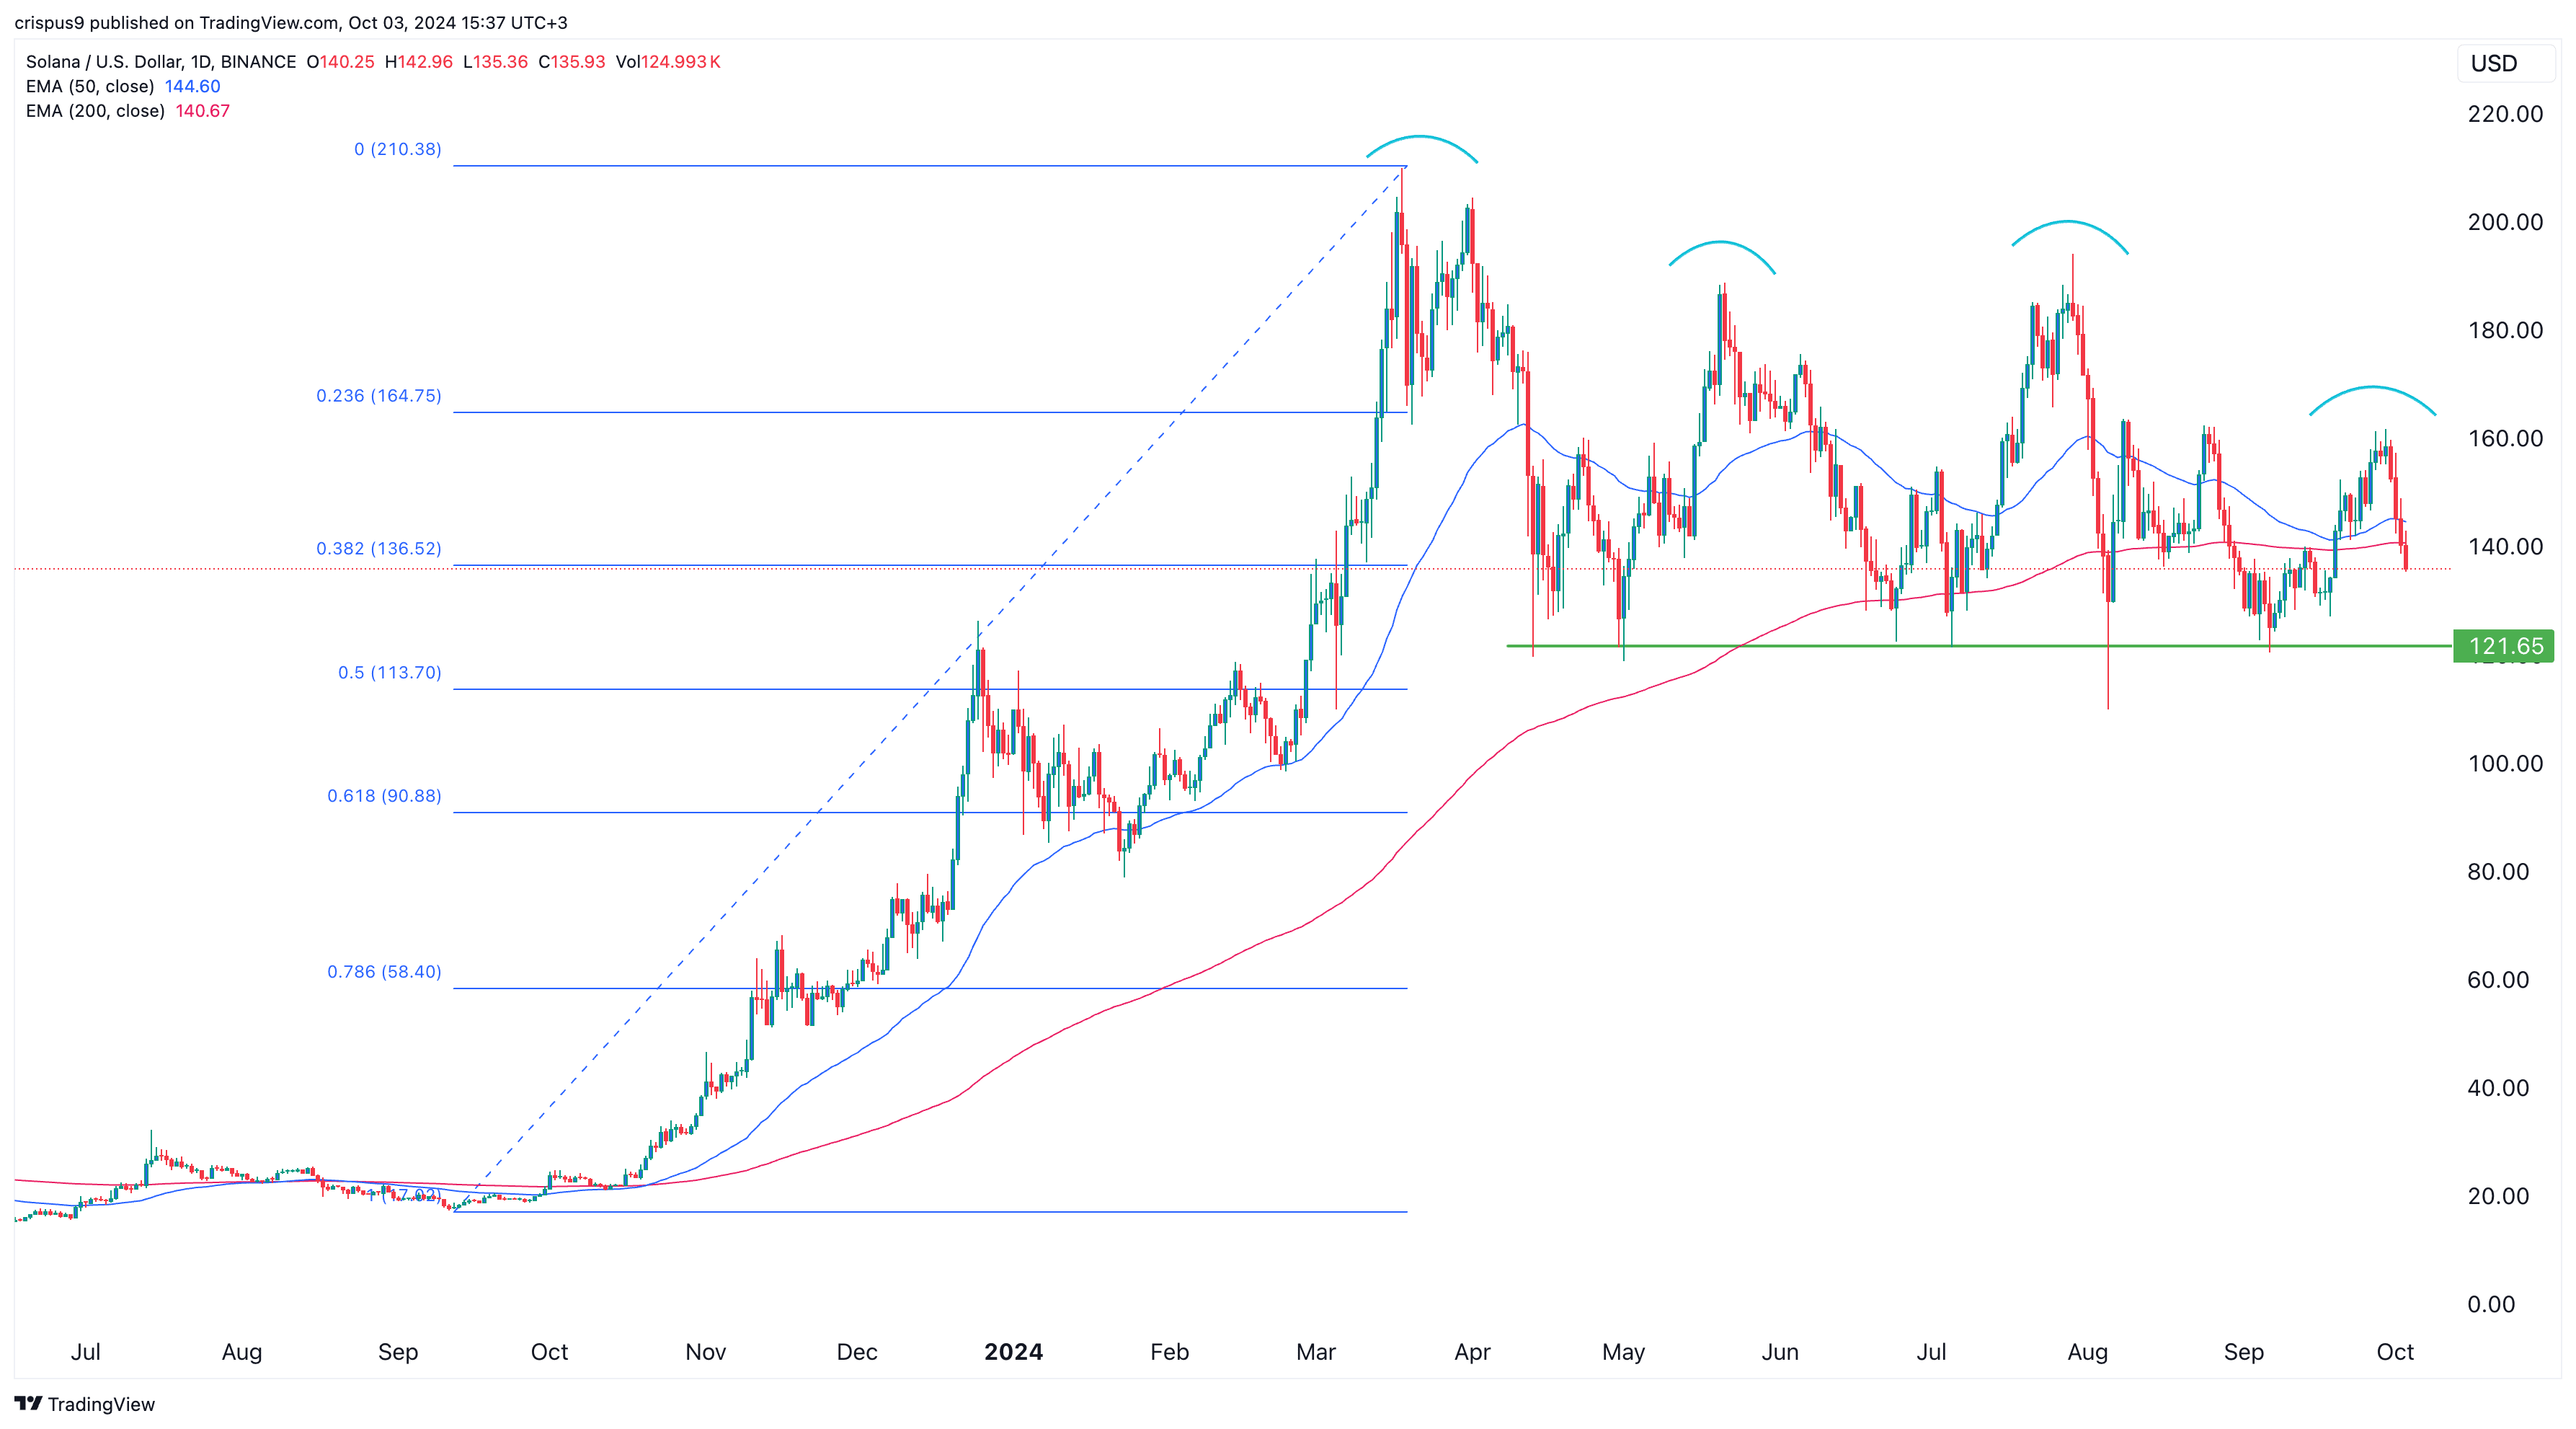The image size is (2576, 1429).
Task: Click the 220.00 price axis label
Action: click(2505, 114)
